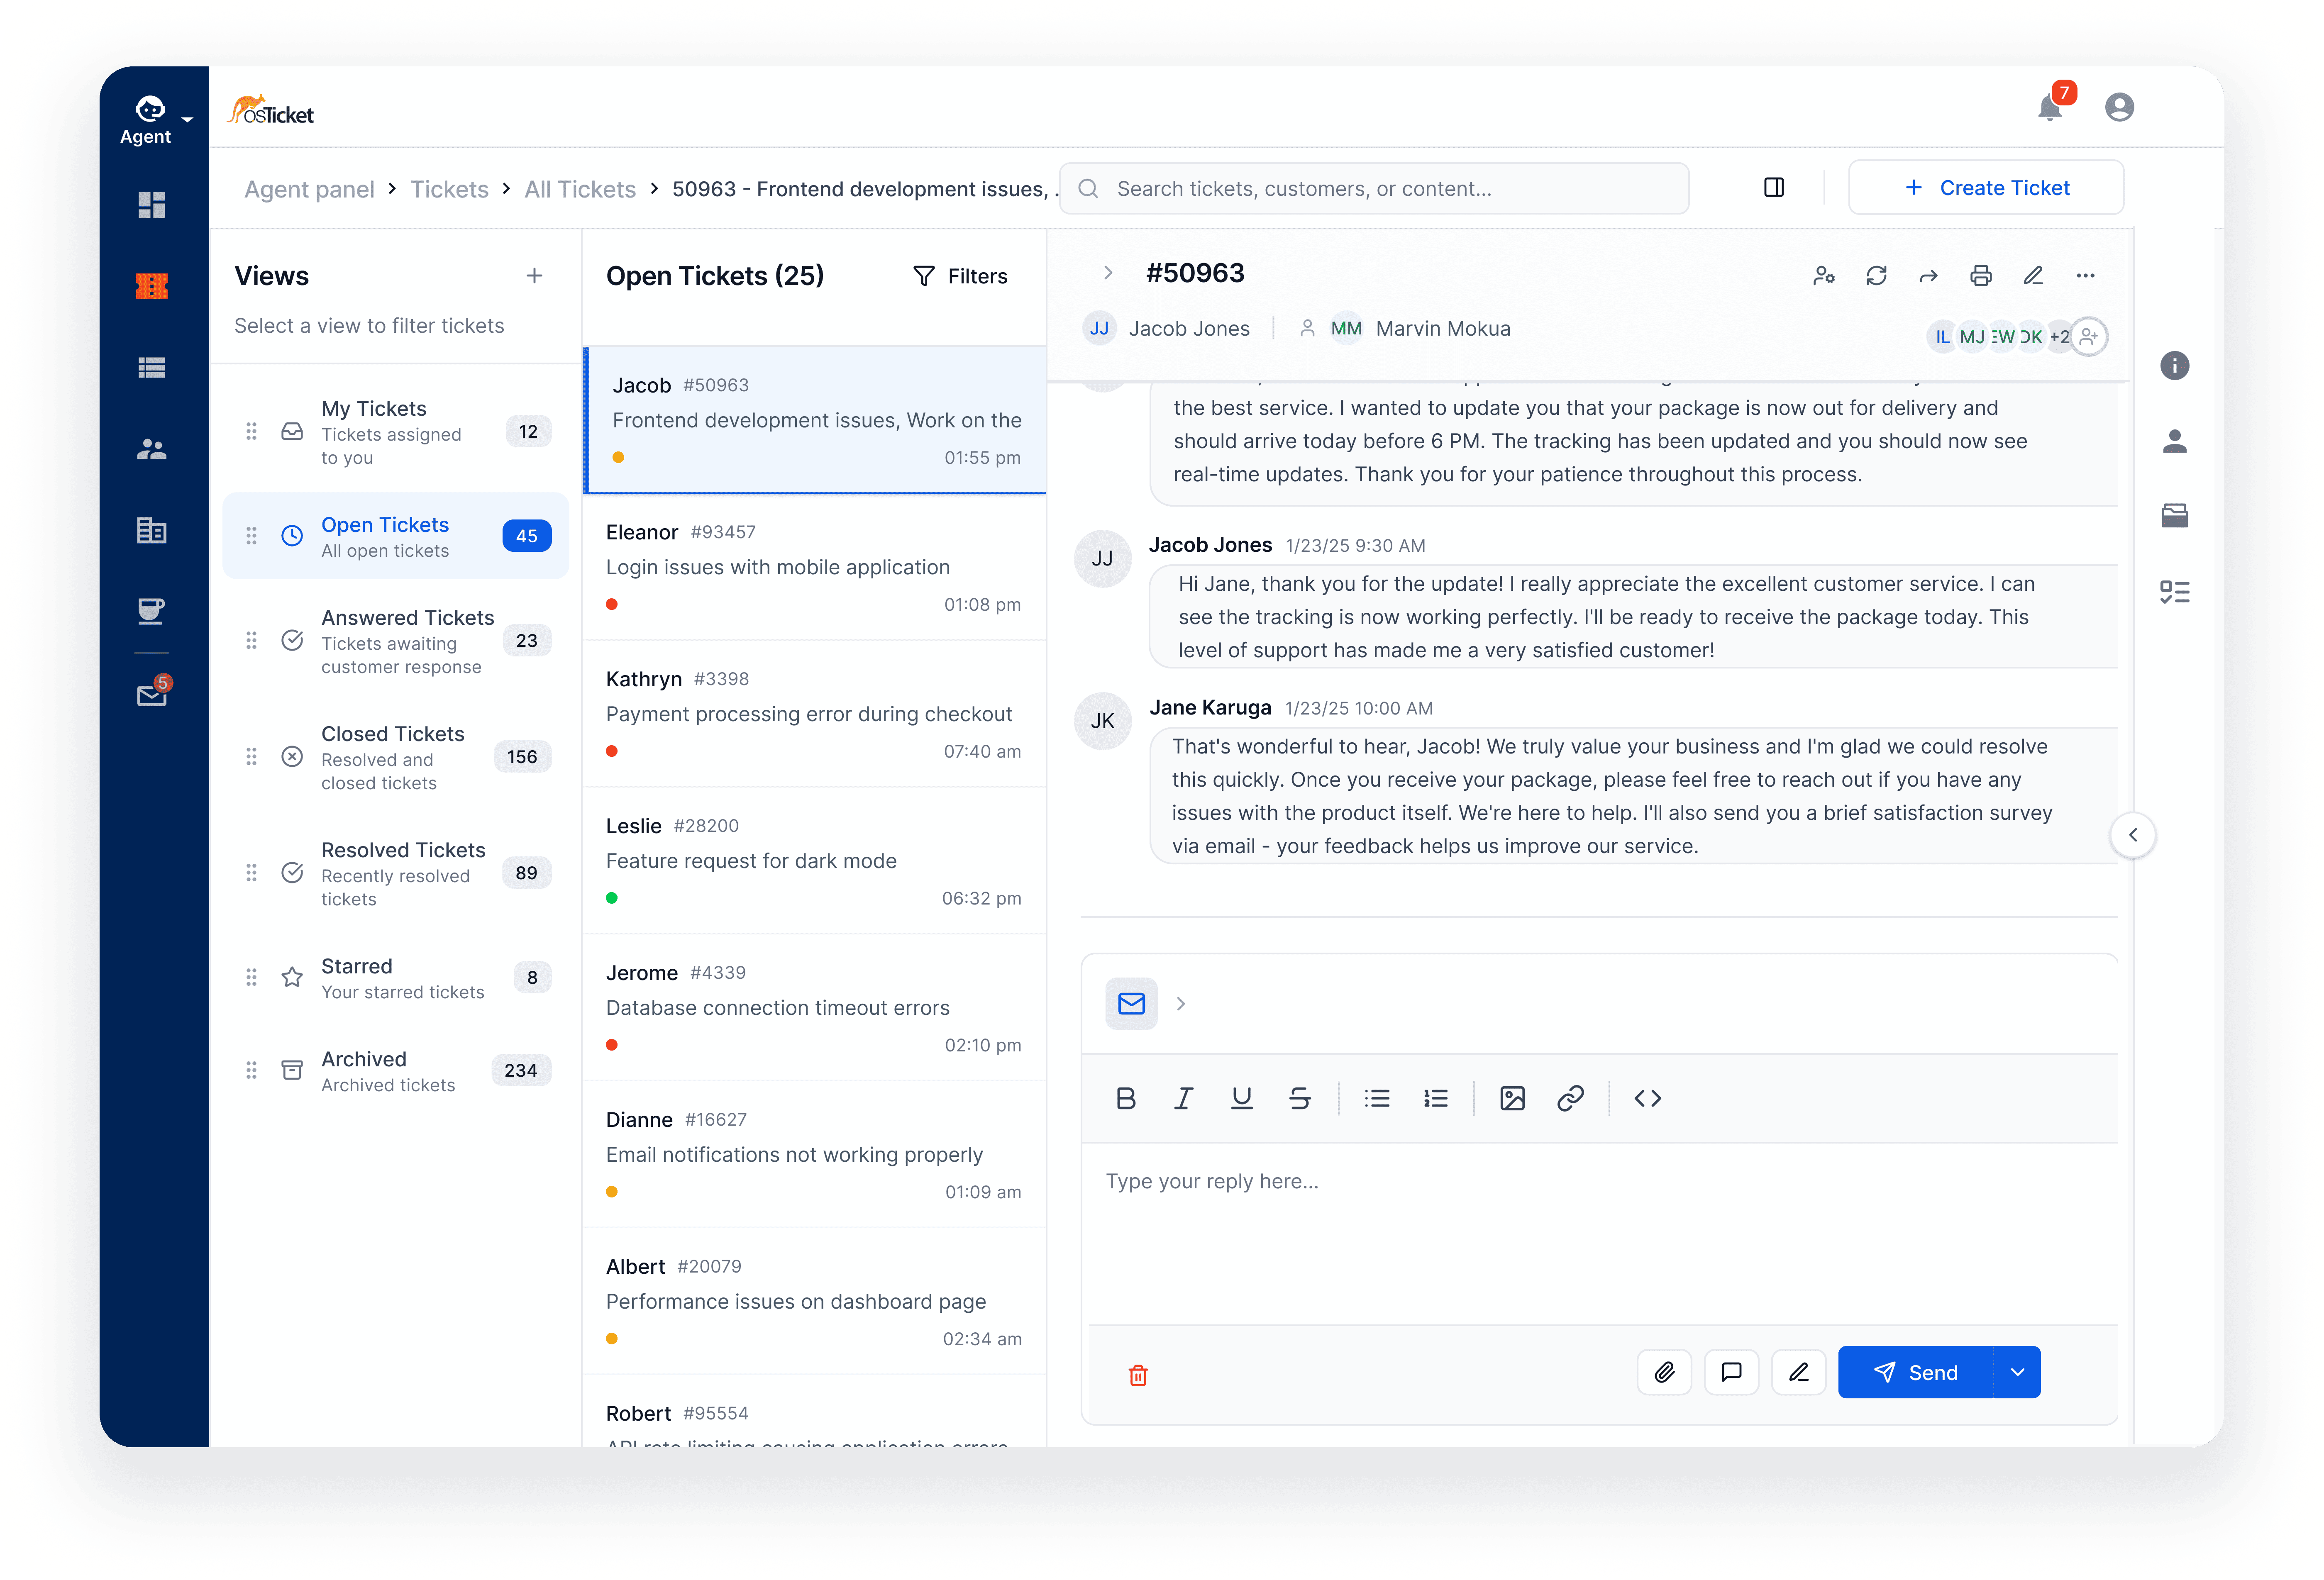Click the print ticket icon
This screenshot has width=2324, height=1580.
point(1980,276)
